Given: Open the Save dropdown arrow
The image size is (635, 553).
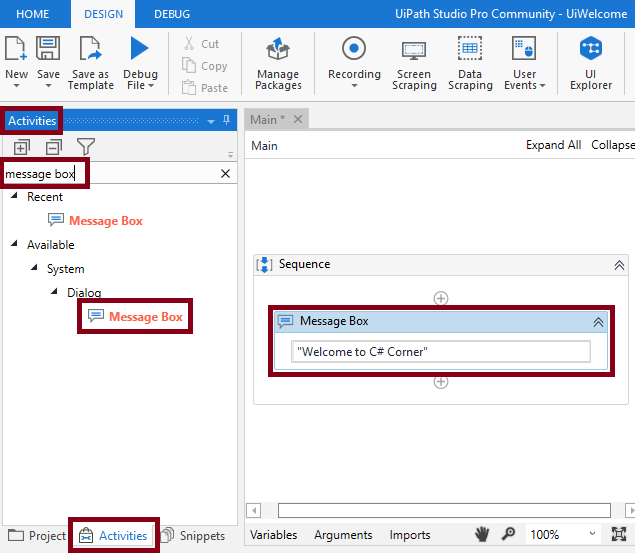Looking at the screenshot, I should tap(48, 86).
